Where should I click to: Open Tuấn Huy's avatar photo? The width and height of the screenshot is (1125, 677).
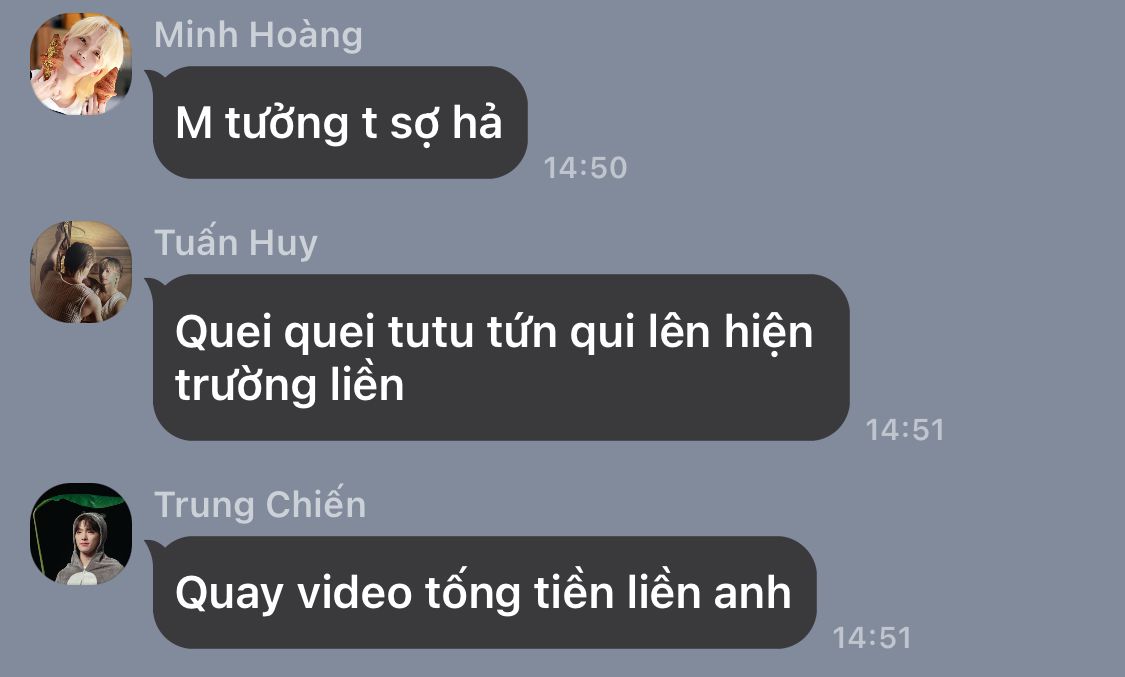pos(81,272)
